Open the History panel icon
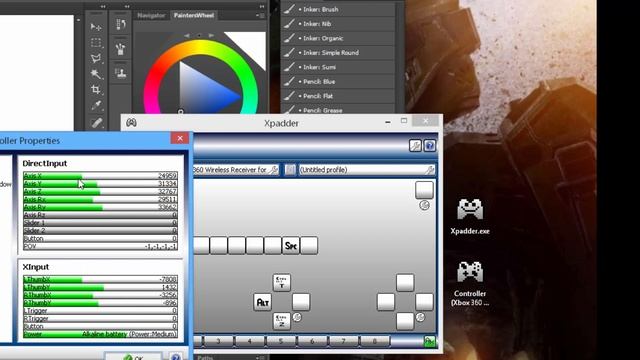 click(x=120, y=24)
